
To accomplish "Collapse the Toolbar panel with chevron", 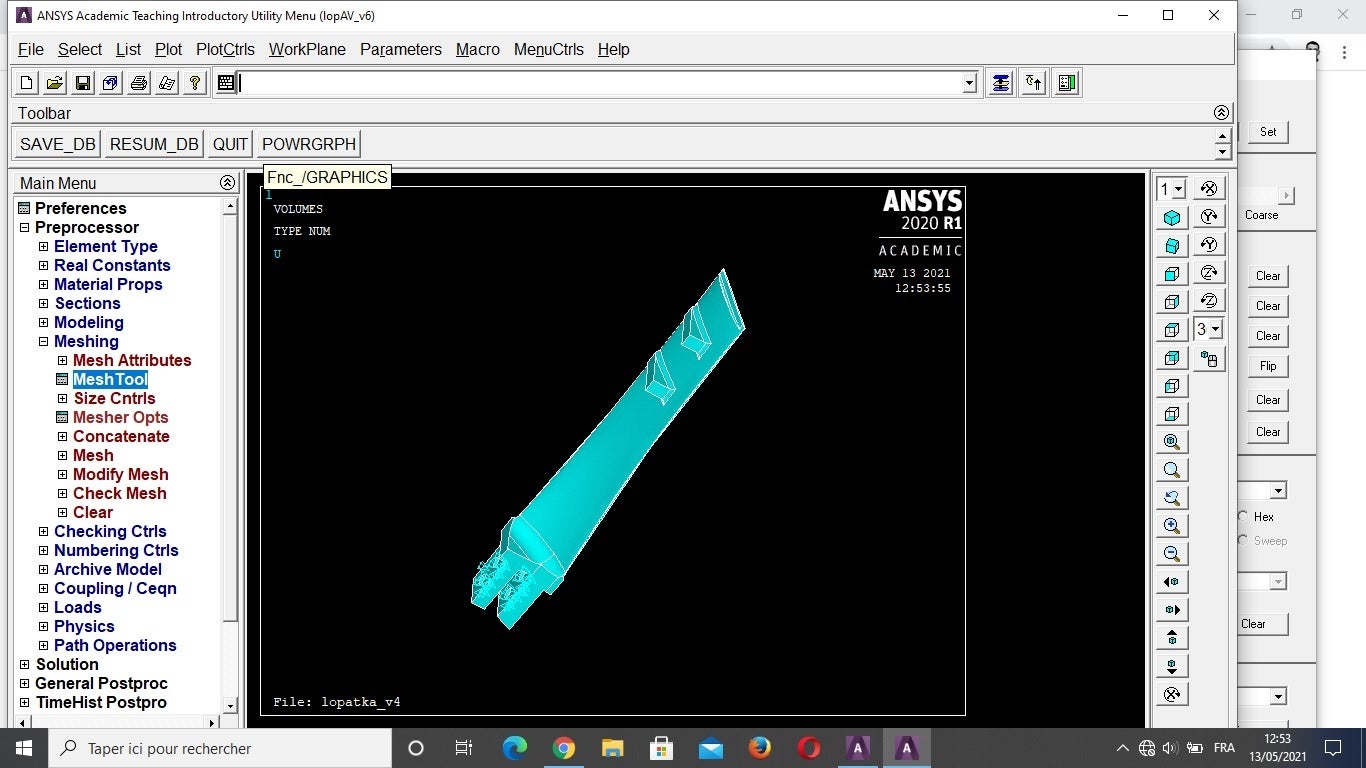I will point(1220,113).
